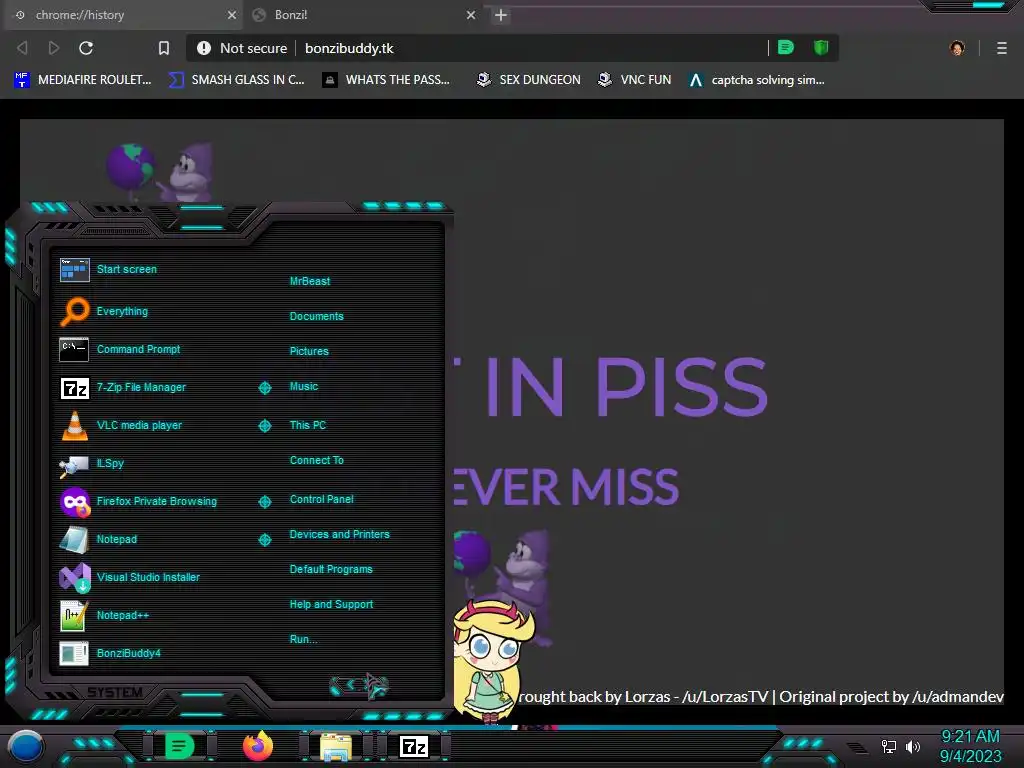Open Firefox from the taskbar
The image size is (1024, 768).
point(258,746)
